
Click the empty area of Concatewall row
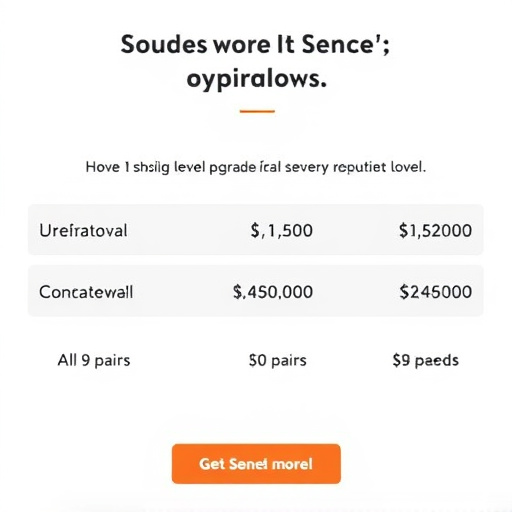click(x=183, y=291)
